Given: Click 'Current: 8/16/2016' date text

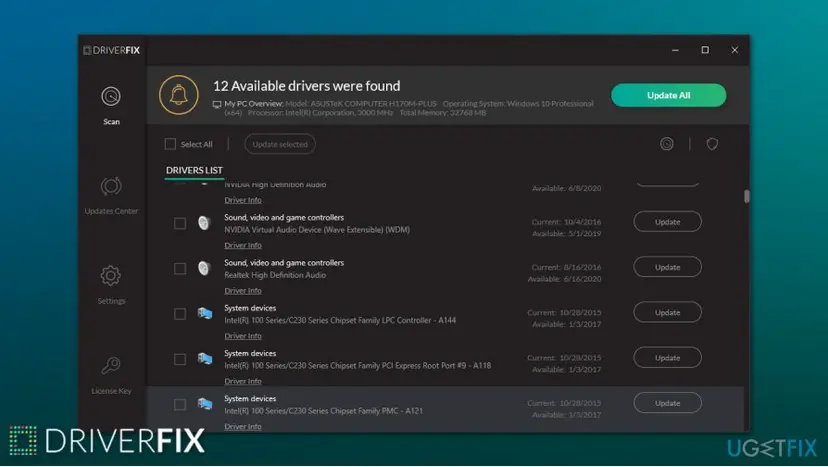Looking at the screenshot, I should (x=566, y=267).
